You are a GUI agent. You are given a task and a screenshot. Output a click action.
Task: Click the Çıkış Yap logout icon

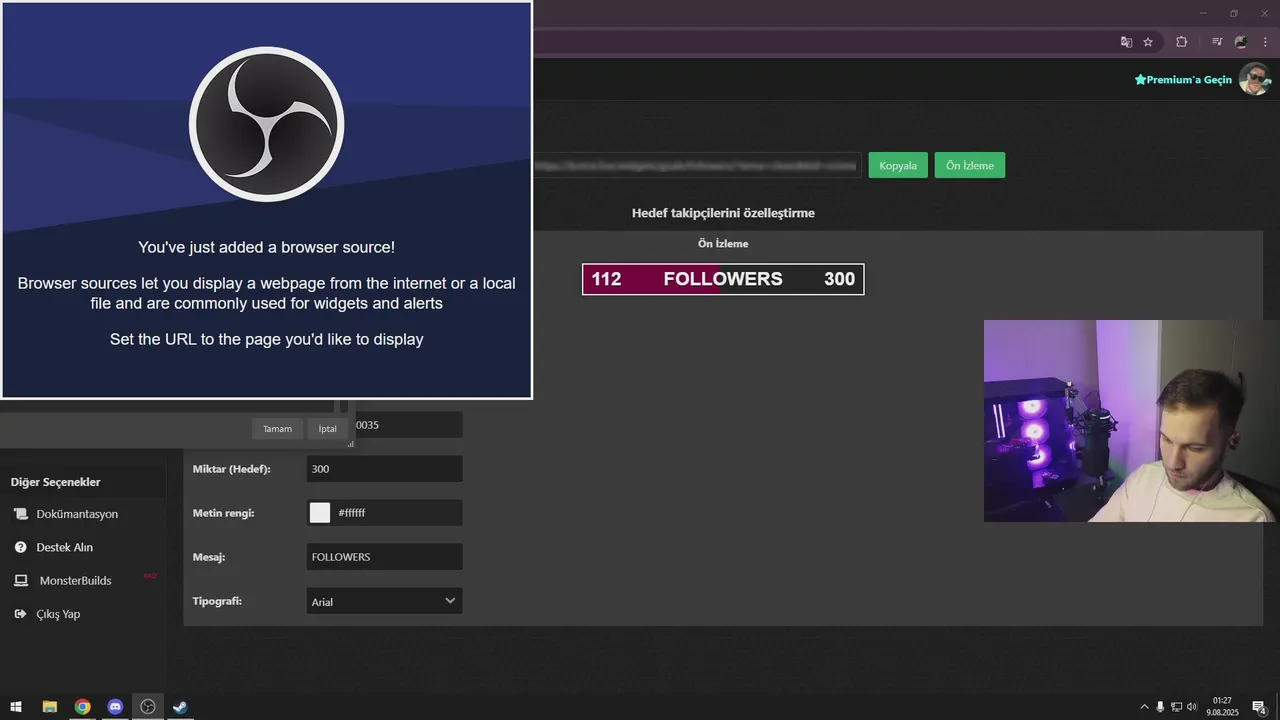20,614
